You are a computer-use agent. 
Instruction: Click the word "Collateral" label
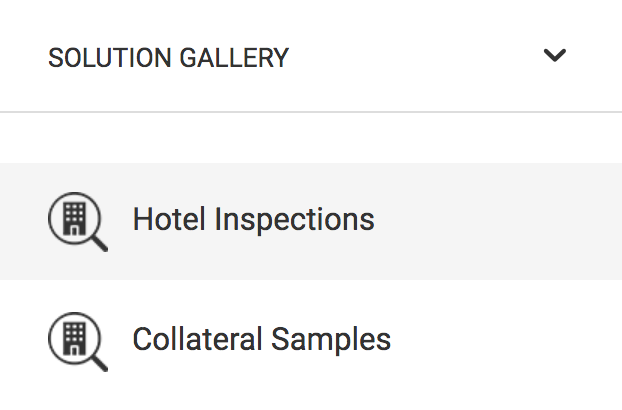(198, 339)
